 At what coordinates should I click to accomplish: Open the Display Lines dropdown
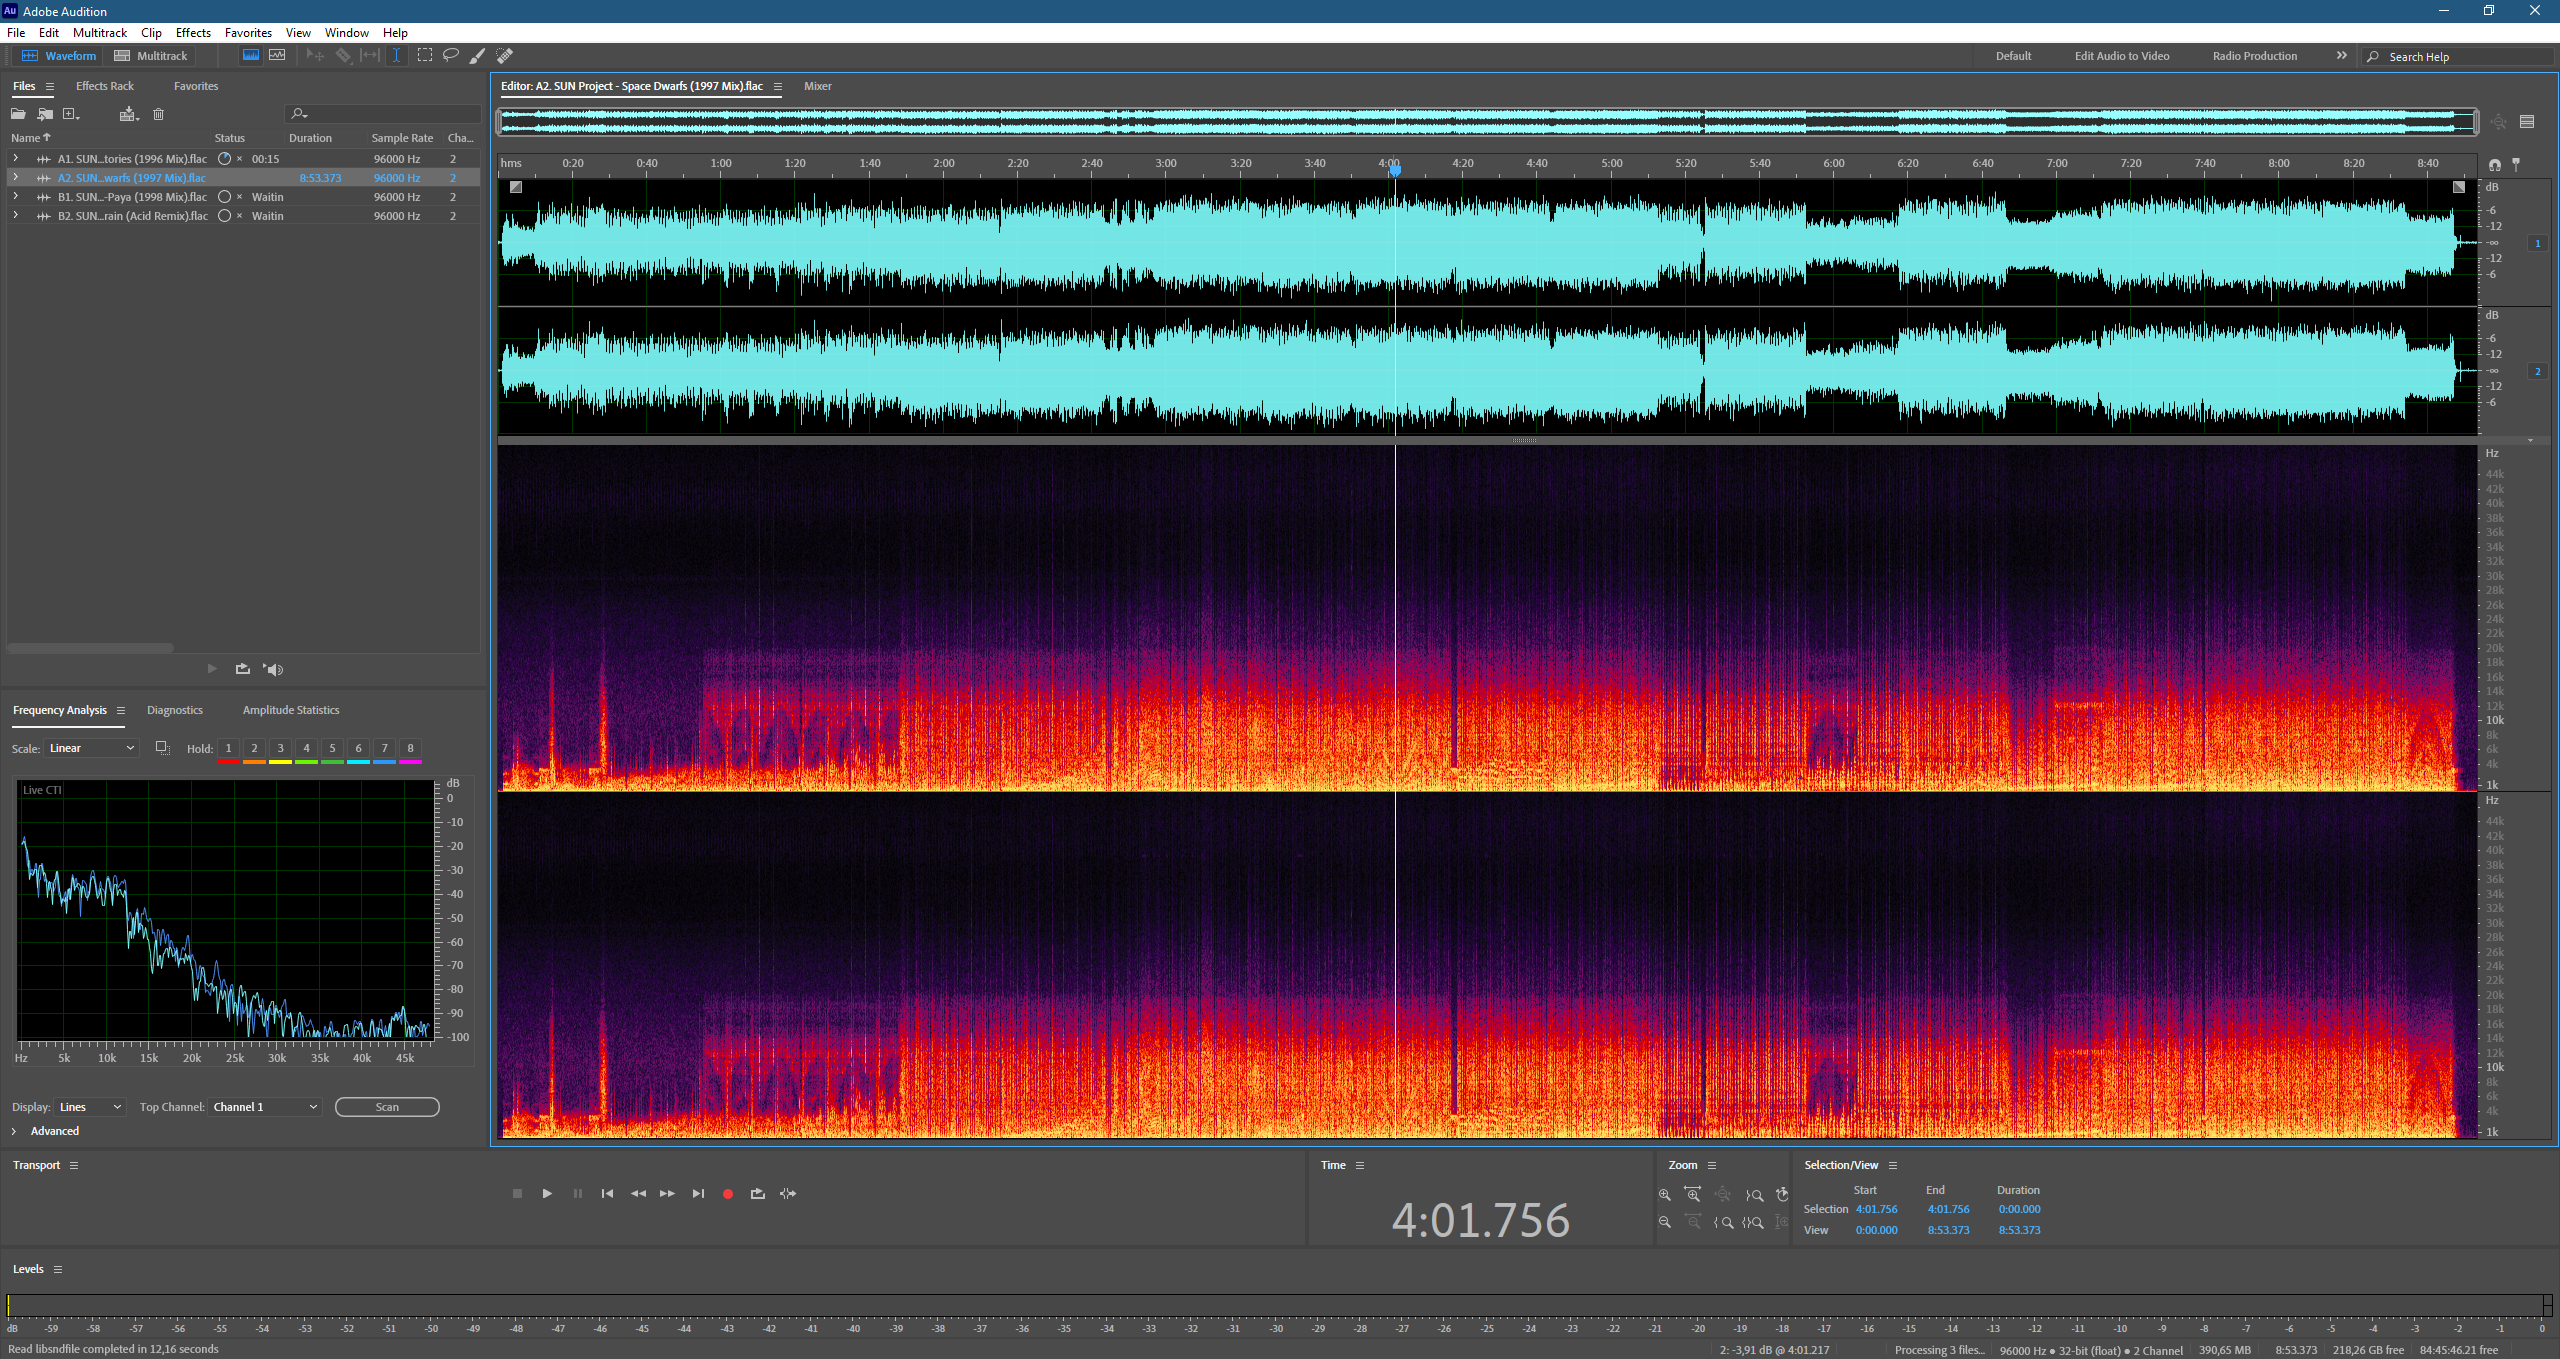pos(90,1107)
